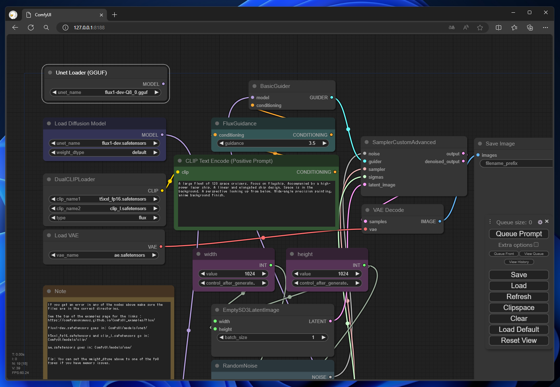Open the weight_dtype default selector
This screenshot has height=387, width=560.
point(104,152)
